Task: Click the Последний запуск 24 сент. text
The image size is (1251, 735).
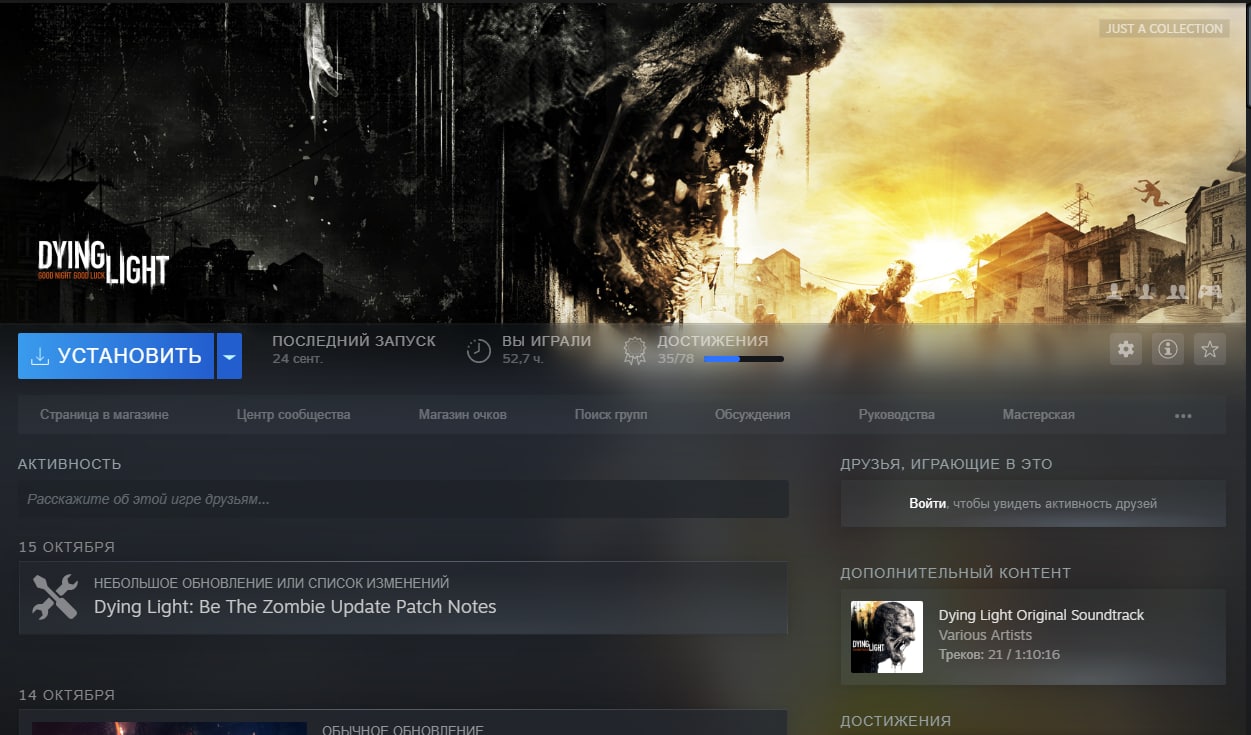Action: point(354,349)
